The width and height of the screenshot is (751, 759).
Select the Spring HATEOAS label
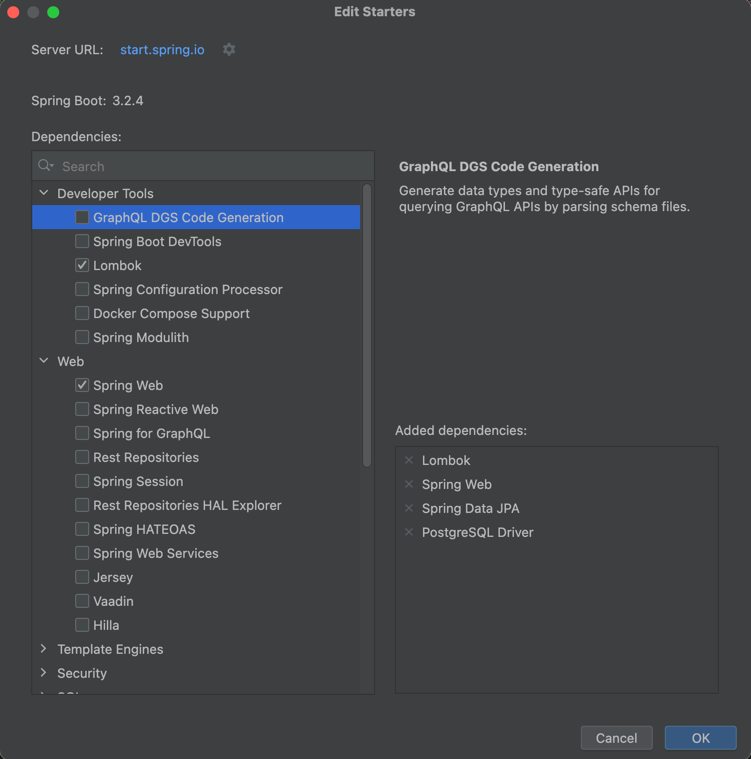(144, 529)
